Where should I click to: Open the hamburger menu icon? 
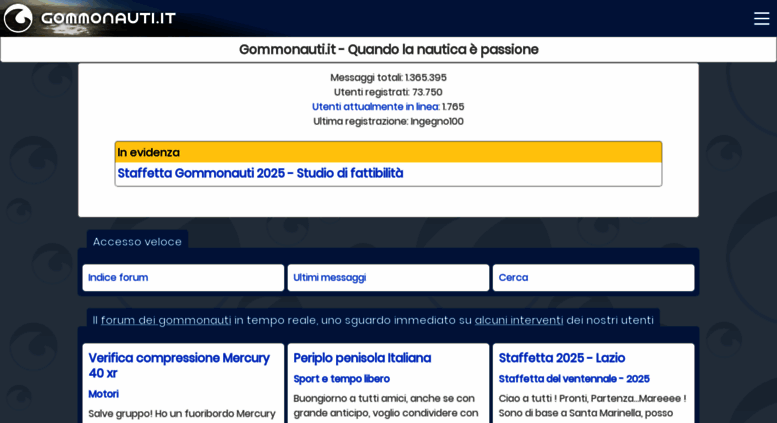[761, 19]
